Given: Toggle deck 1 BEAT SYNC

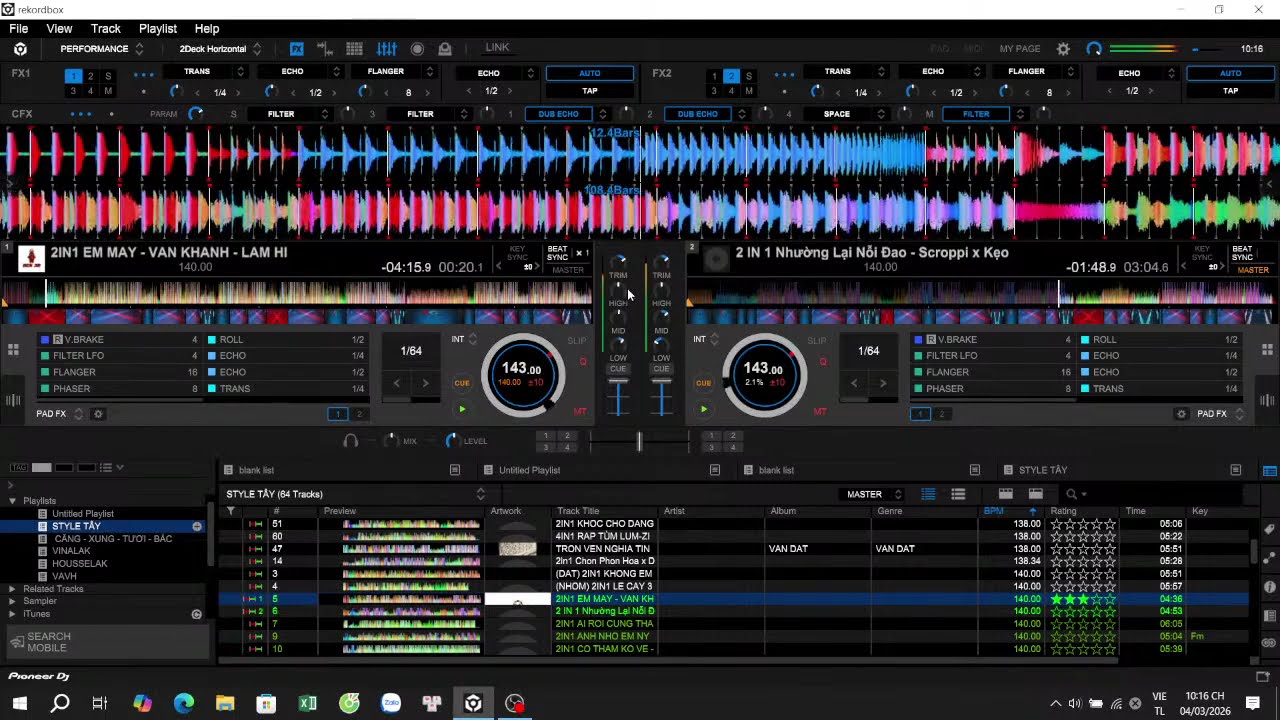Looking at the screenshot, I should [x=557, y=253].
